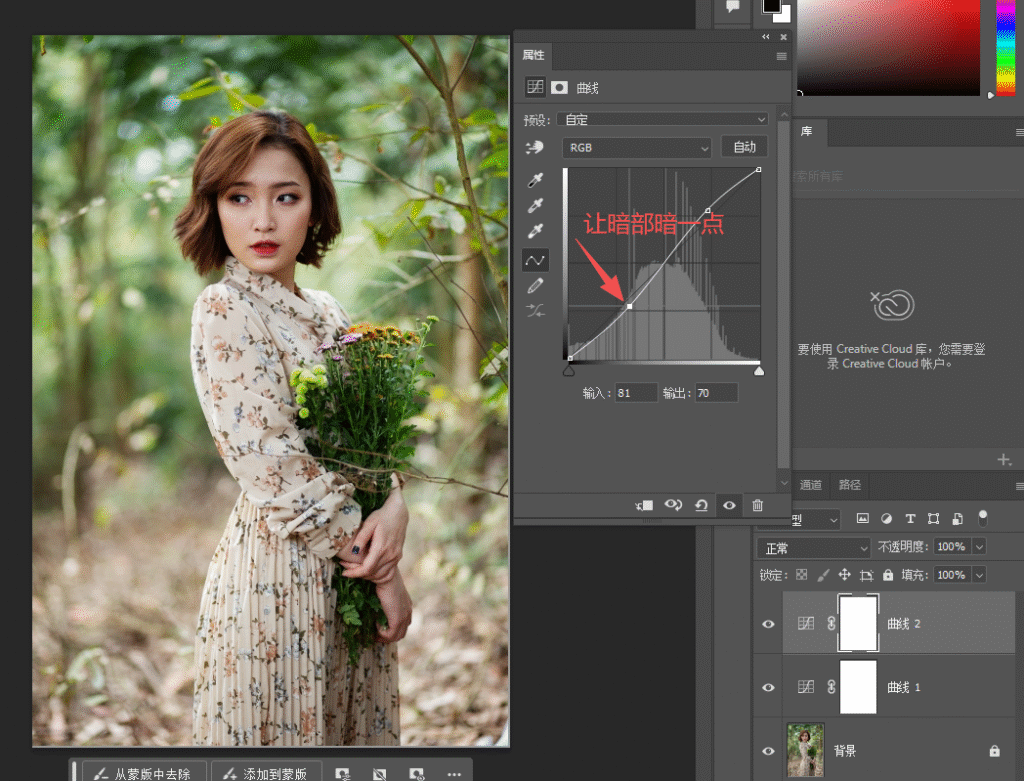This screenshot has width=1024, height=781.
Task: Select the 库 panel tab
Action: click(x=807, y=132)
